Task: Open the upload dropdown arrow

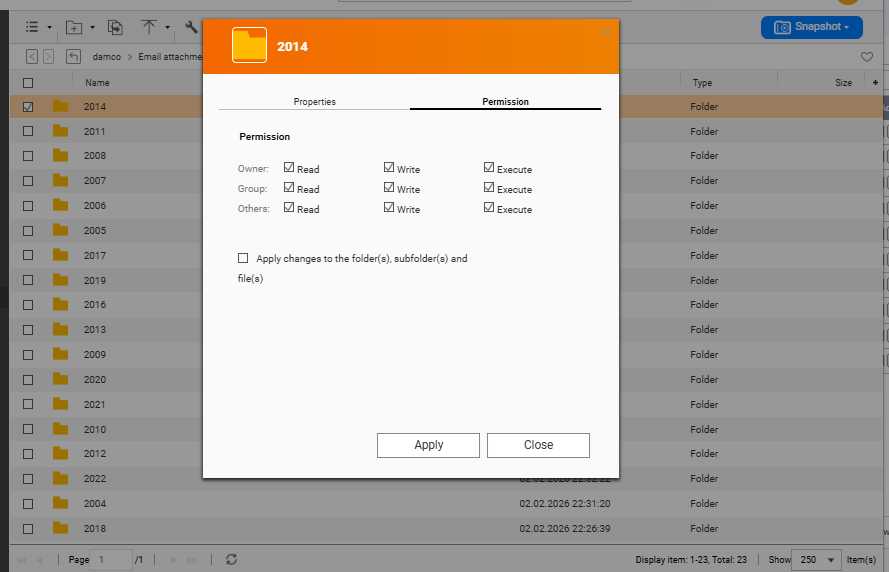Action: click(x=167, y=27)
